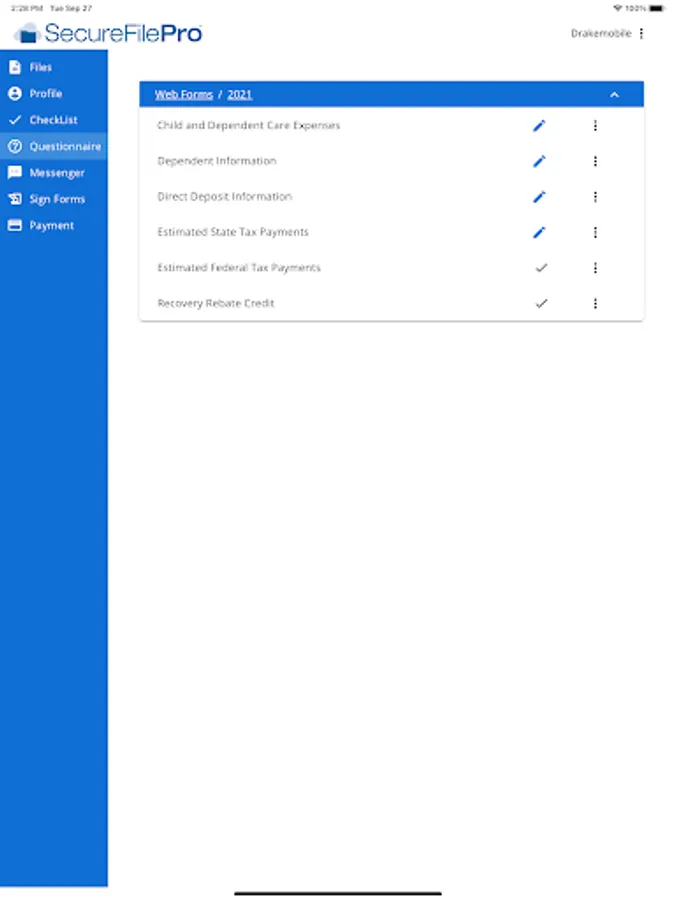Go to CheckList menu item
675x900 pixels.
[53, 120]
